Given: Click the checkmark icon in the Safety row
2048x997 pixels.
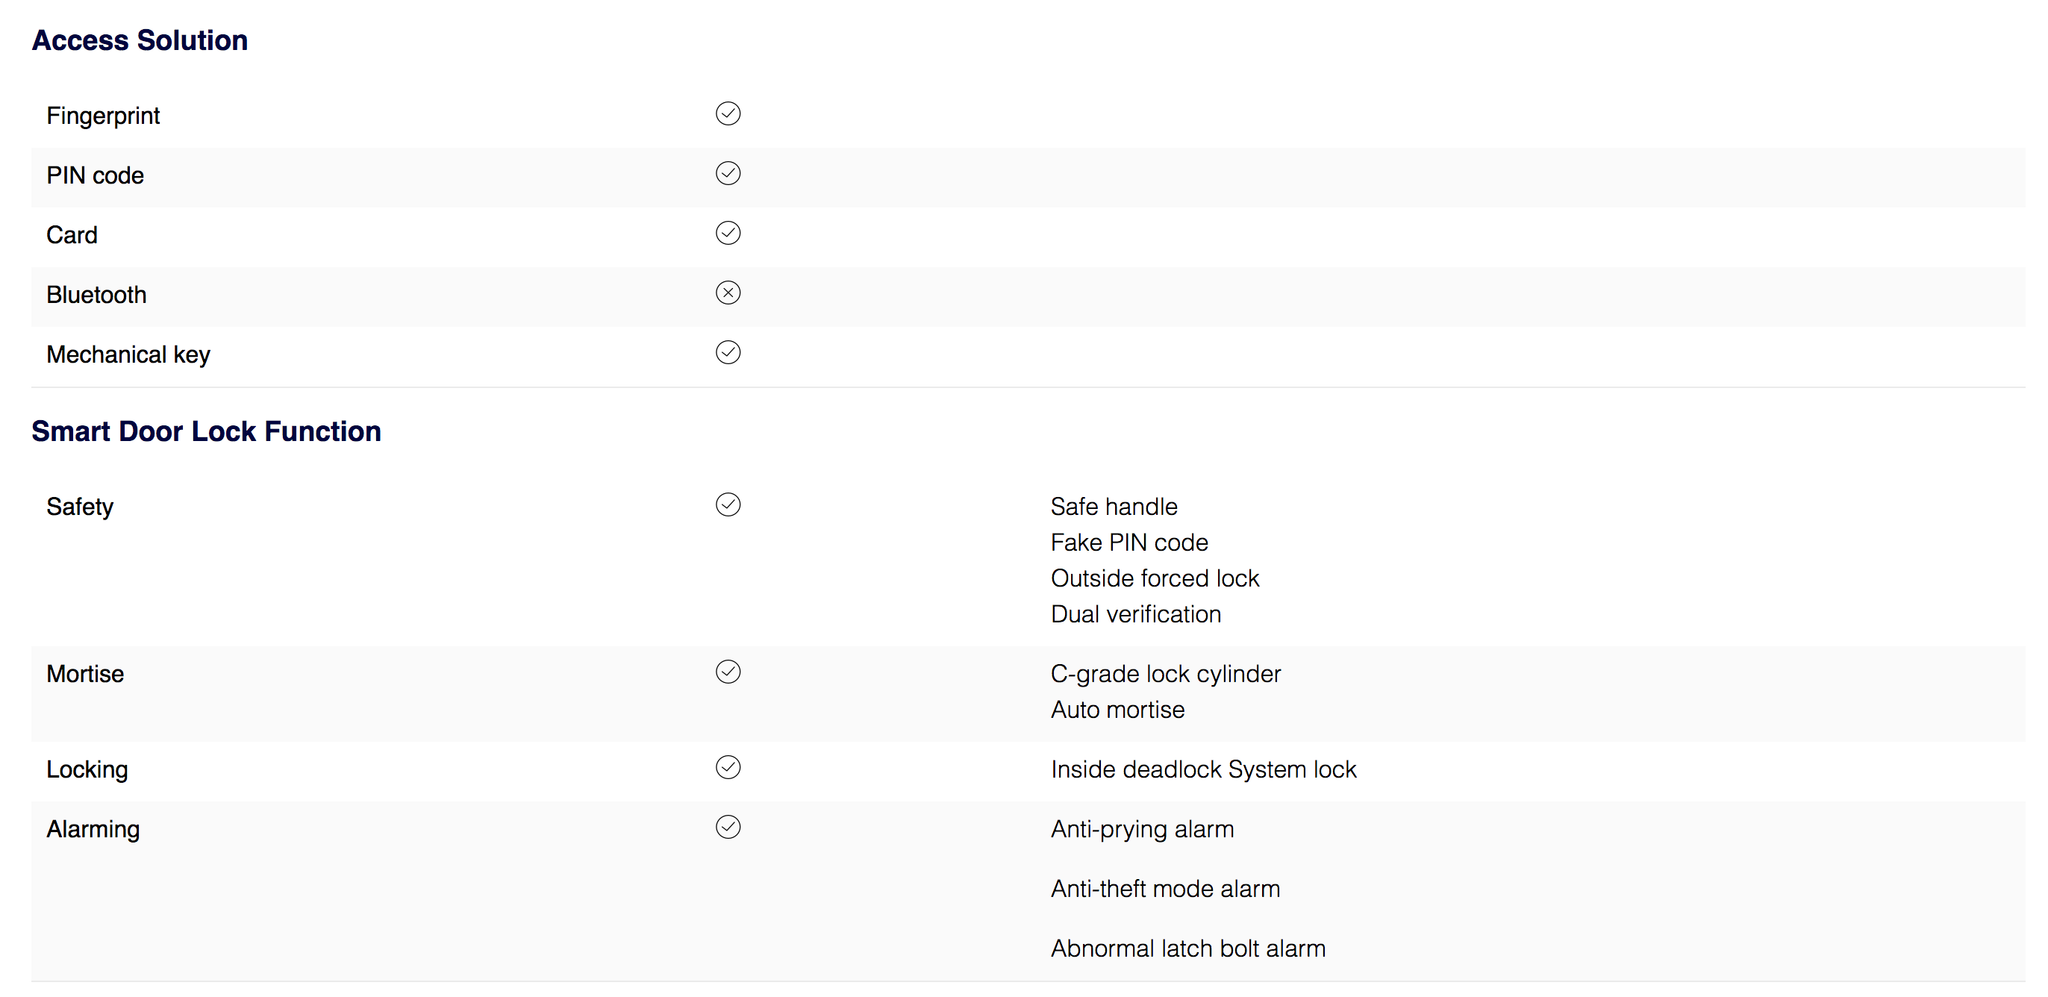Looking at the screenshot, I should coord(728,505).
